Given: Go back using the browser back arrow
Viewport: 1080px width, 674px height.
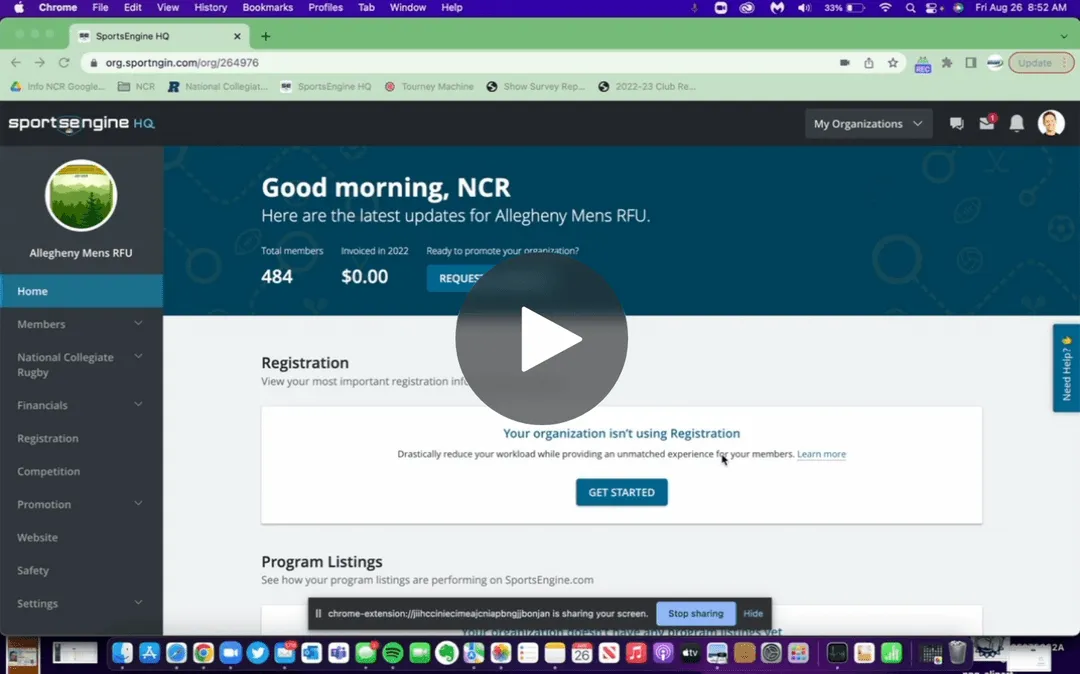Looking at the screenshot, I should (x=16, y=63).
